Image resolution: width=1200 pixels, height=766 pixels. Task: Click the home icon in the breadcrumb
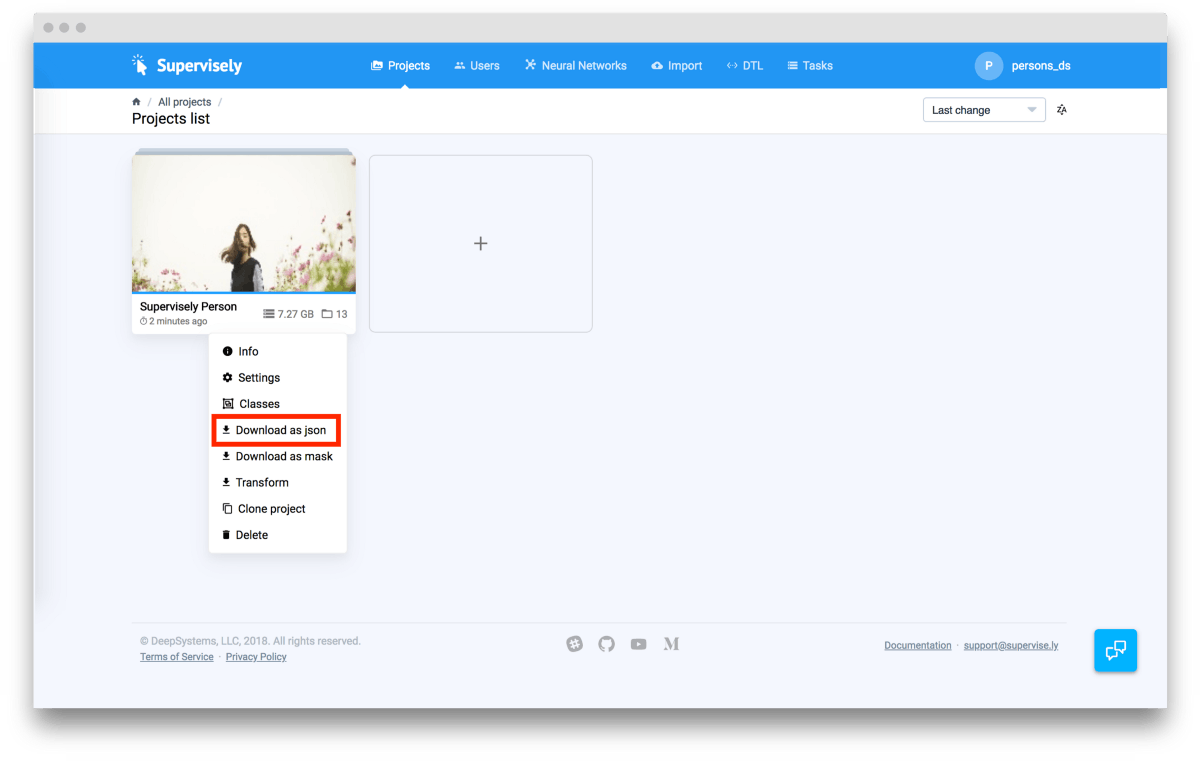(x=135, y=101)
